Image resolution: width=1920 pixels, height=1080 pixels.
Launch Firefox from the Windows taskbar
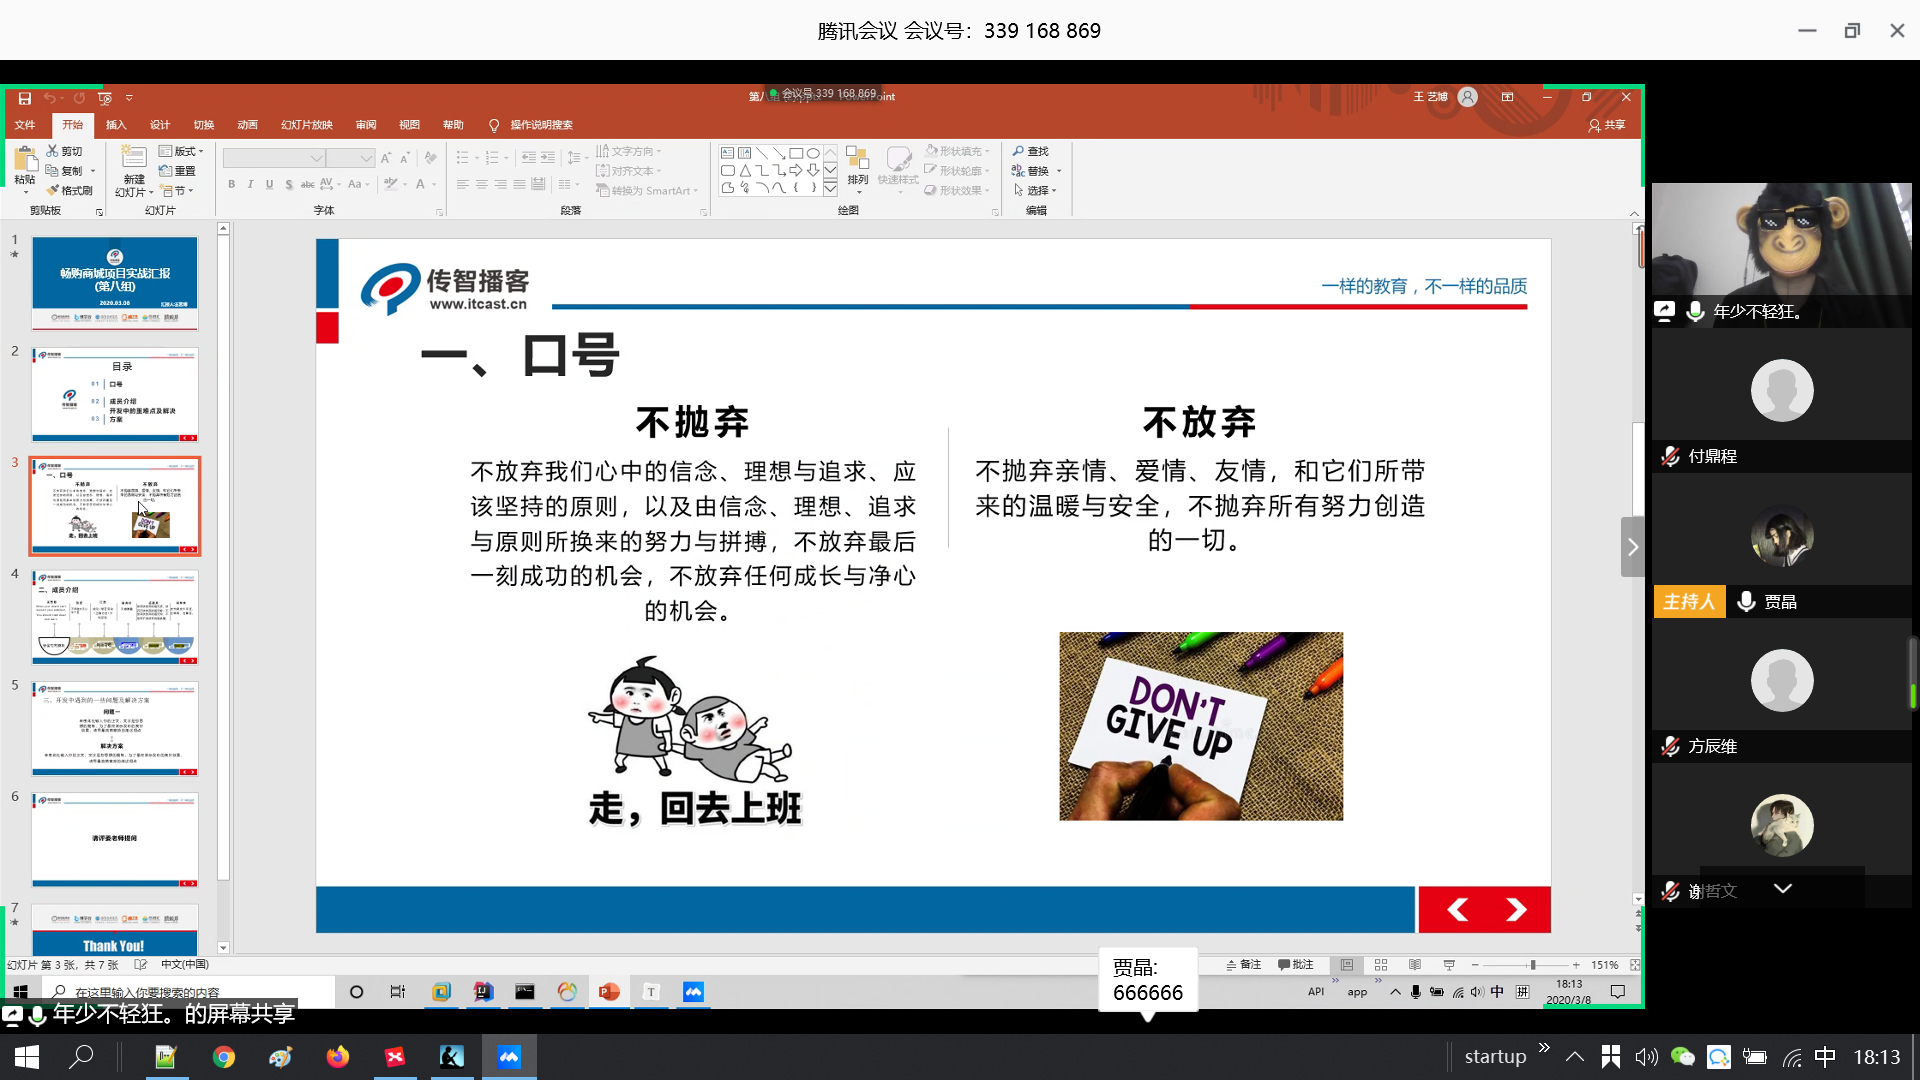pos(338,1057)
